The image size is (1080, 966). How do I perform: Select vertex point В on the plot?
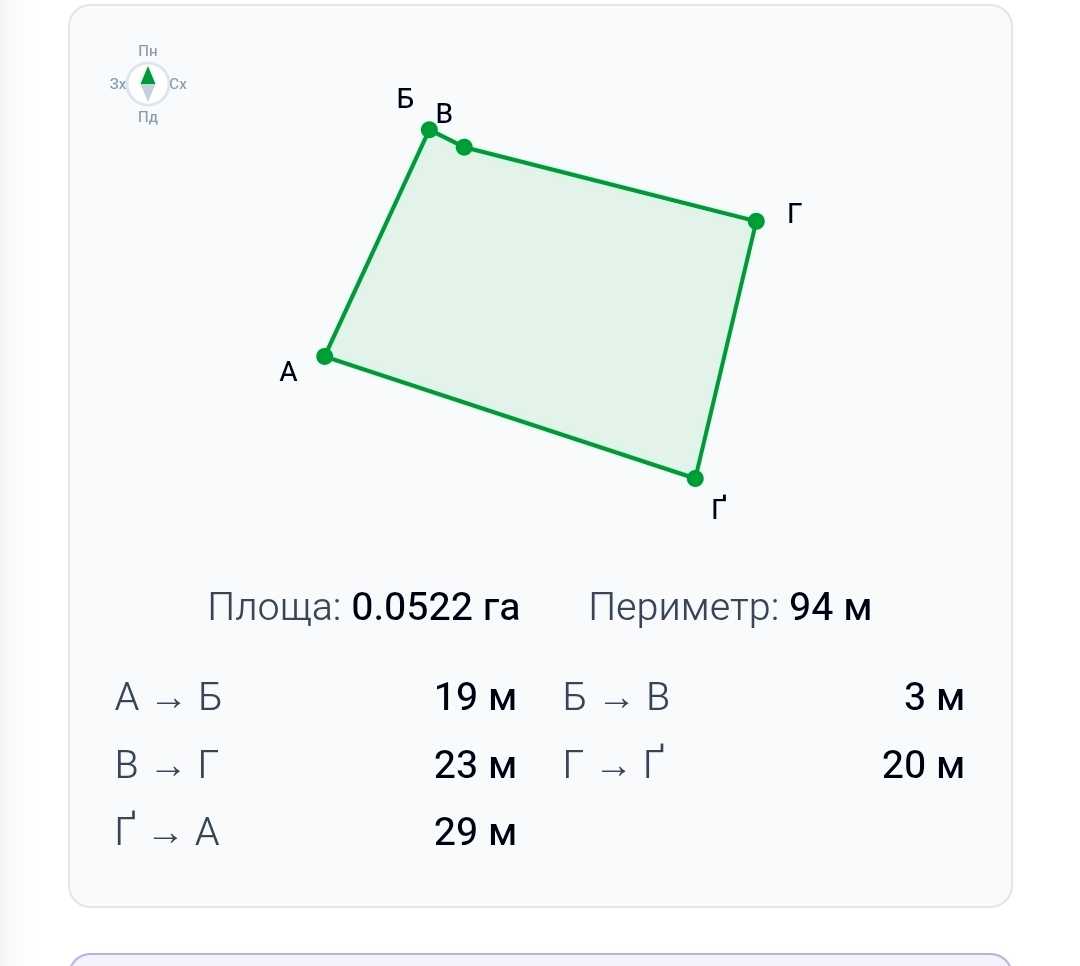click(x=464, y=147)
